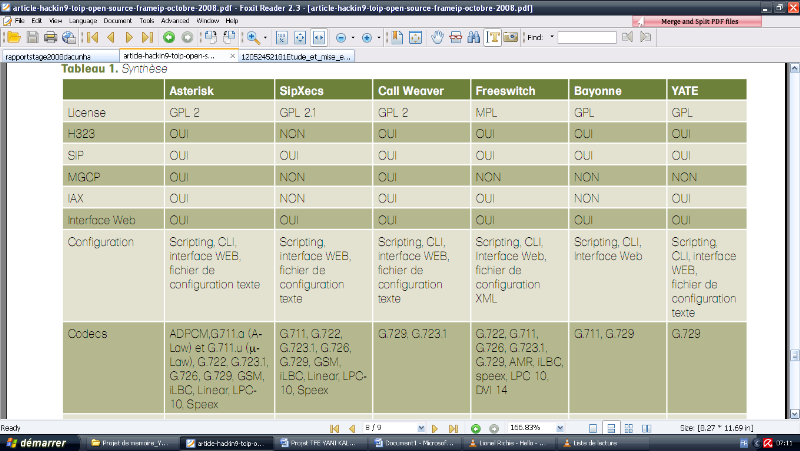Print the document using the printer icon
This screenshot has height=451, width=800.
(x=50, y=37)
